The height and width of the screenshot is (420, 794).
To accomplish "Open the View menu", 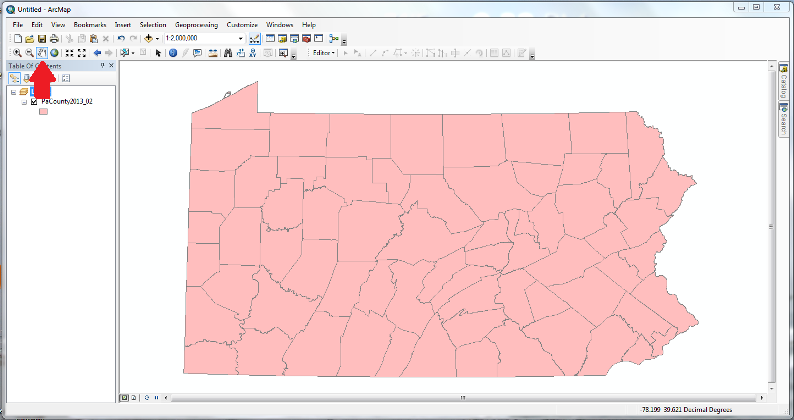I will pyautogui.click(x=58, y=24).
